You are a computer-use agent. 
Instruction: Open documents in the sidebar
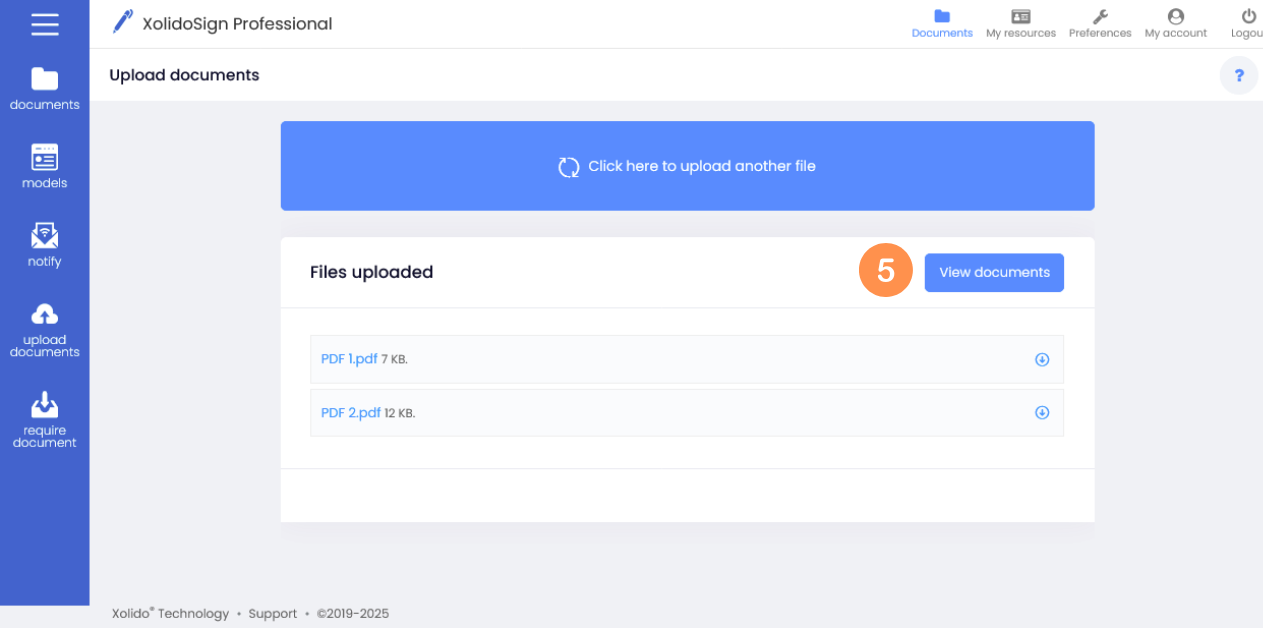[x=44, y=89]
